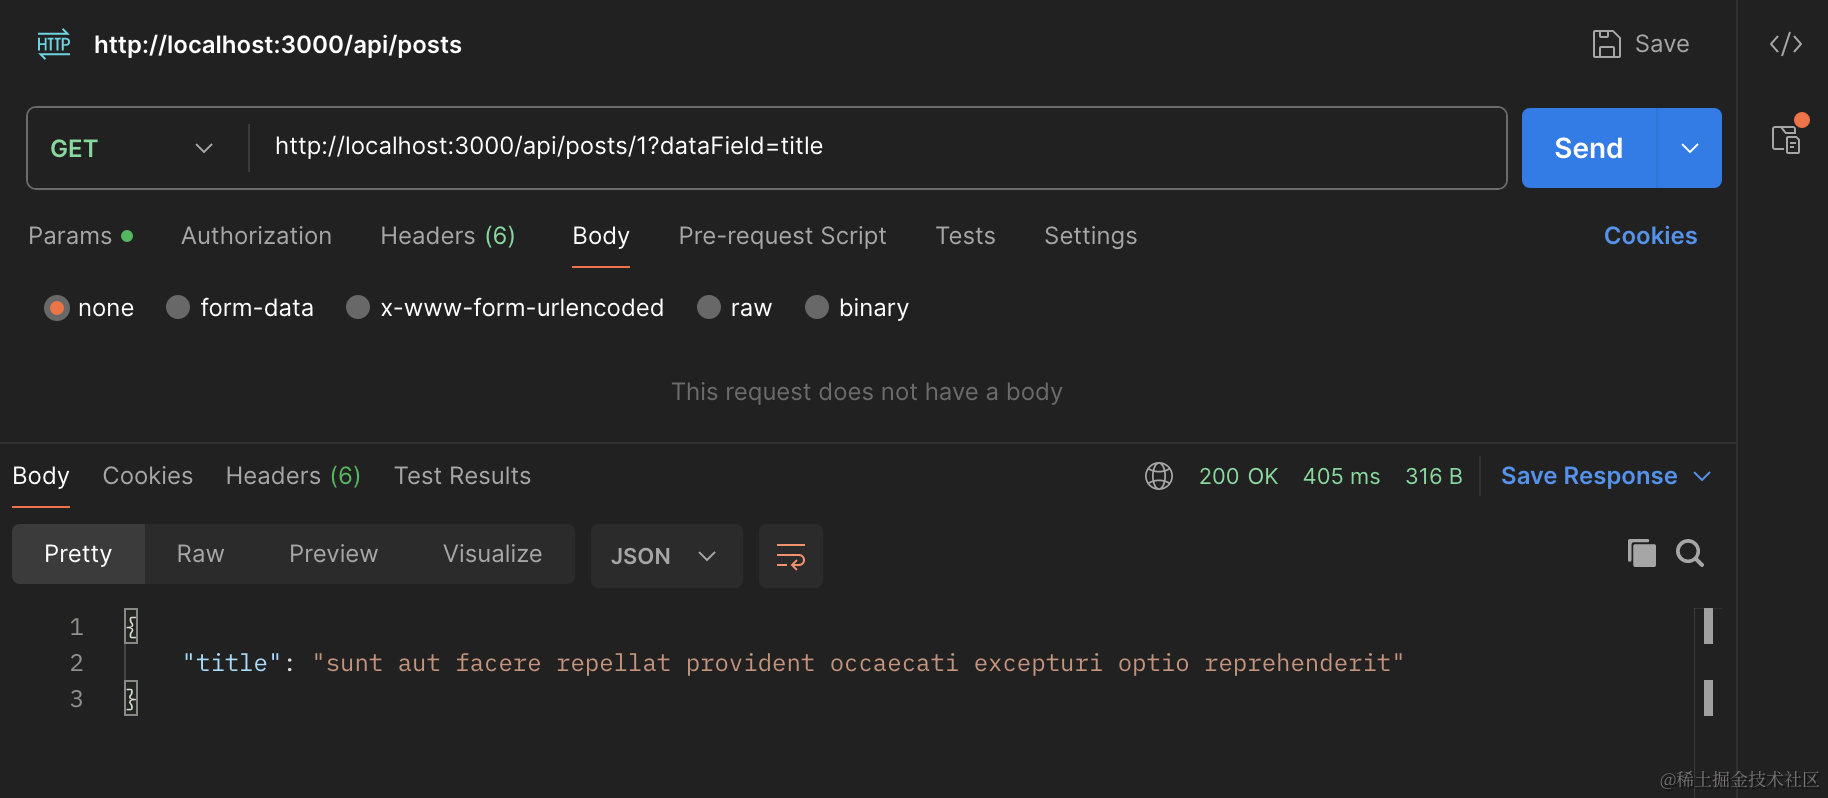Image resolution: width=1828 pixels, height=798 pixels.
Task: Select the form-data body option
Action: (x=178, y=307)
